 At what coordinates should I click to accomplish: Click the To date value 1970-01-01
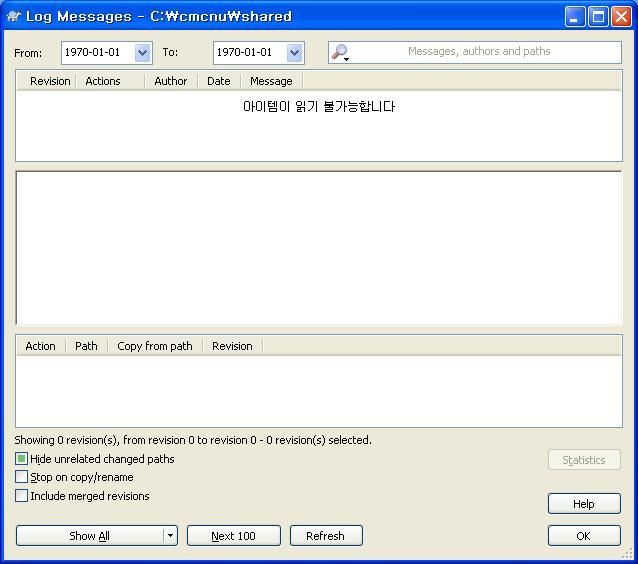point(244,52)
